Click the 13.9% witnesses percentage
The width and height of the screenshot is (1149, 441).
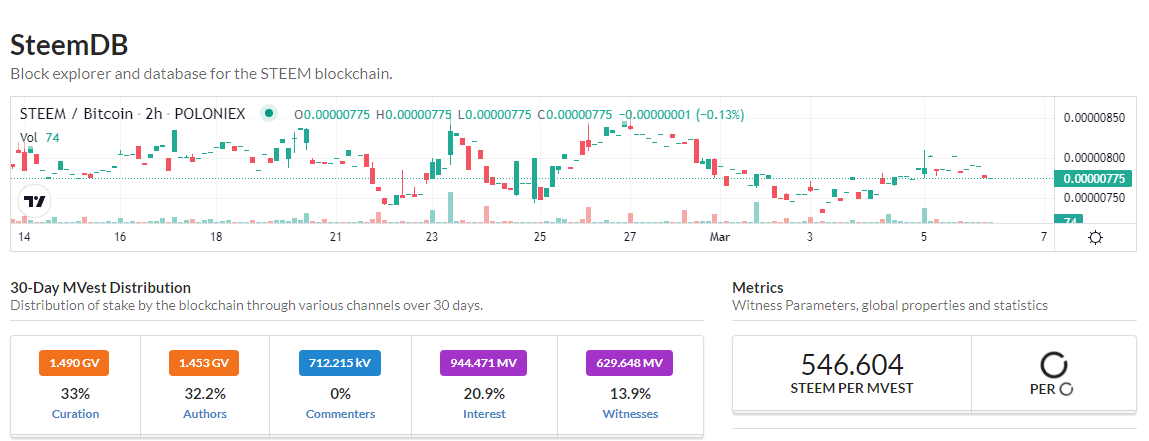coord(630,393)
